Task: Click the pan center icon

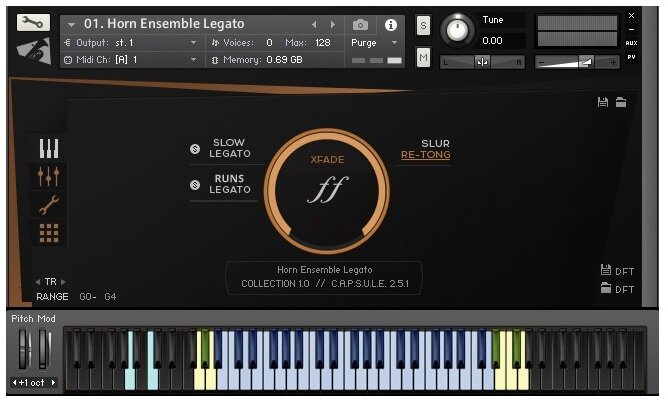Action: click(482, 63)
